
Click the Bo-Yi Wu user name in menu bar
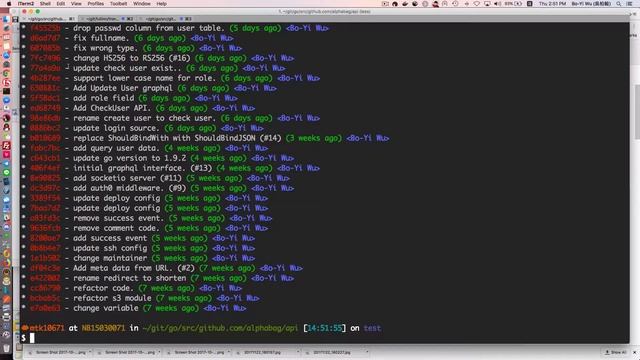point(591,4)
